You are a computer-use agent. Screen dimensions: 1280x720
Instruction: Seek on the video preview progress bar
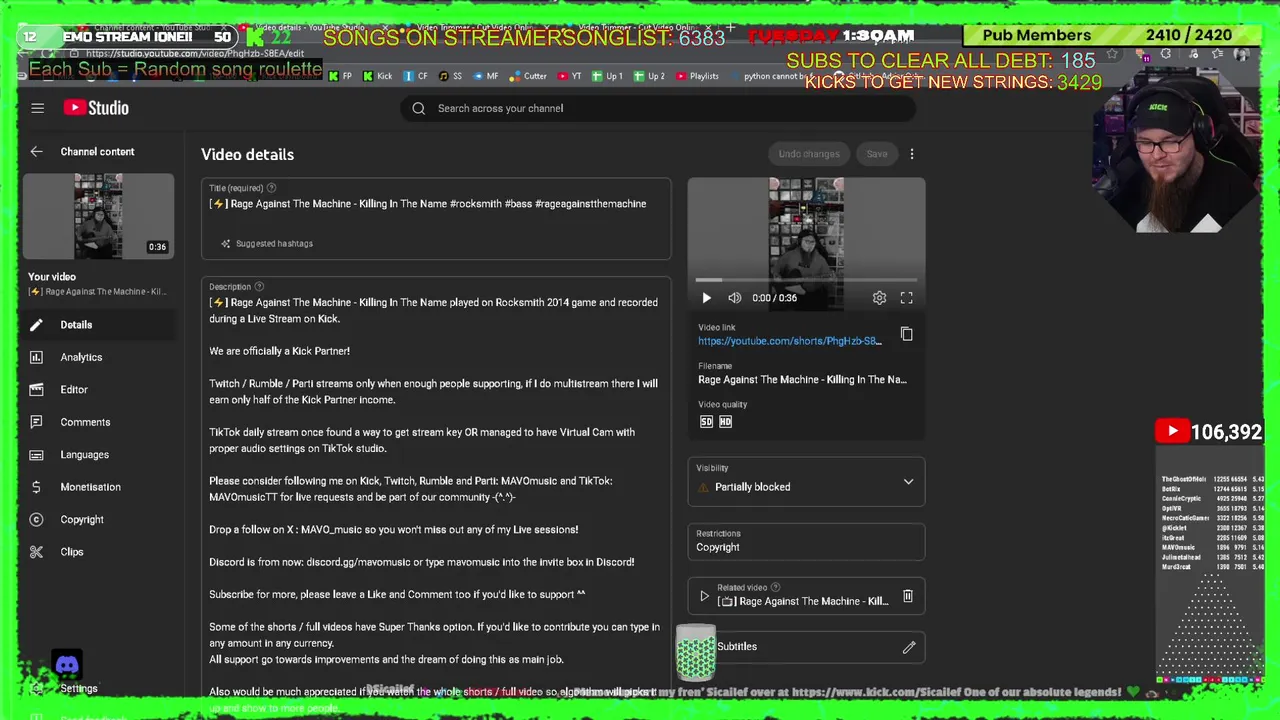point(806,280)
